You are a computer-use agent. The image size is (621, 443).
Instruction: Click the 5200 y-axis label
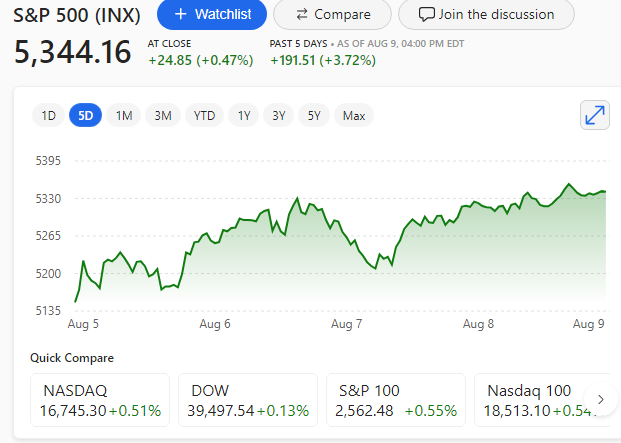[x=48, y=274]
